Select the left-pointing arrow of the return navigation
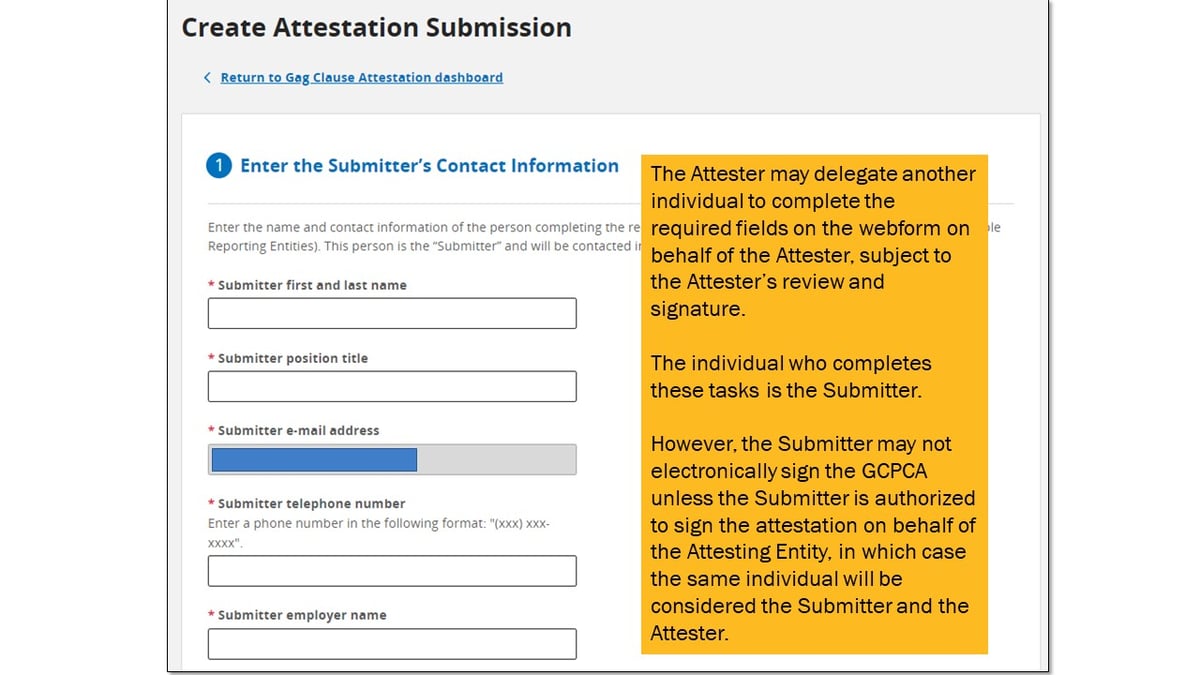 pos(207,77)
